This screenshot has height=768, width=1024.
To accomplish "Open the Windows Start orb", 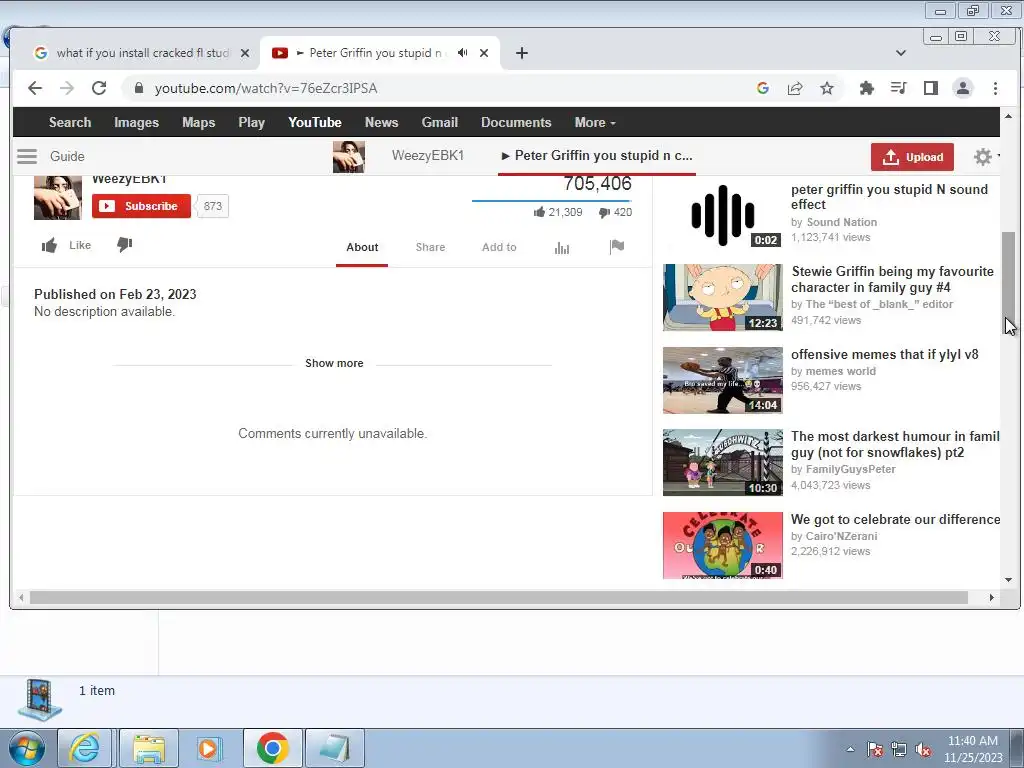I will [26, 748].
